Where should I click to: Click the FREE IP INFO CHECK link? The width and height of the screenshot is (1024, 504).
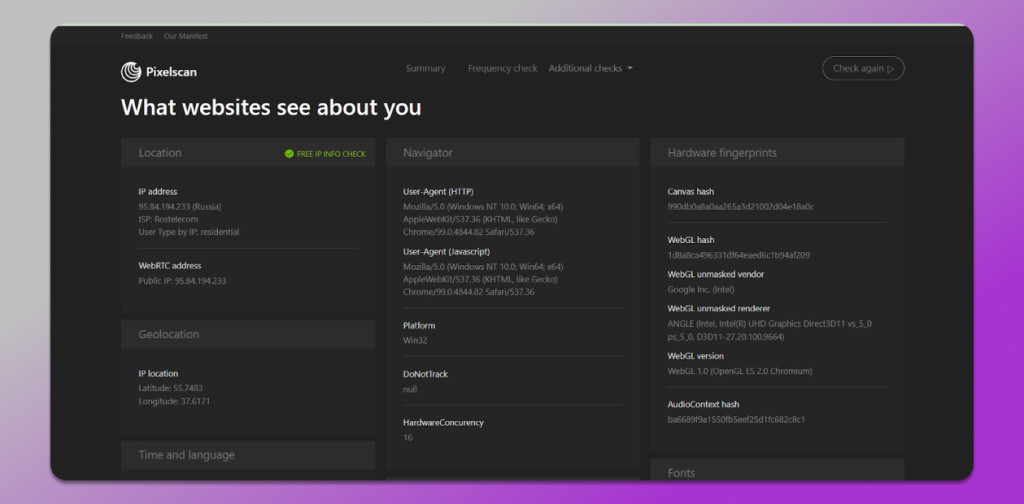(331, 154)
